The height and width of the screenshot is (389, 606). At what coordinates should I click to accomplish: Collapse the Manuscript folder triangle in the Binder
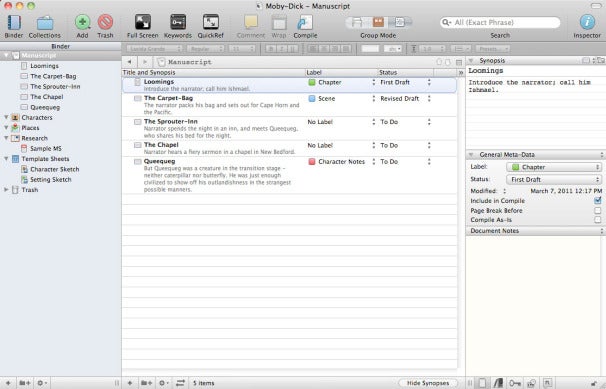tap(6, 56)
